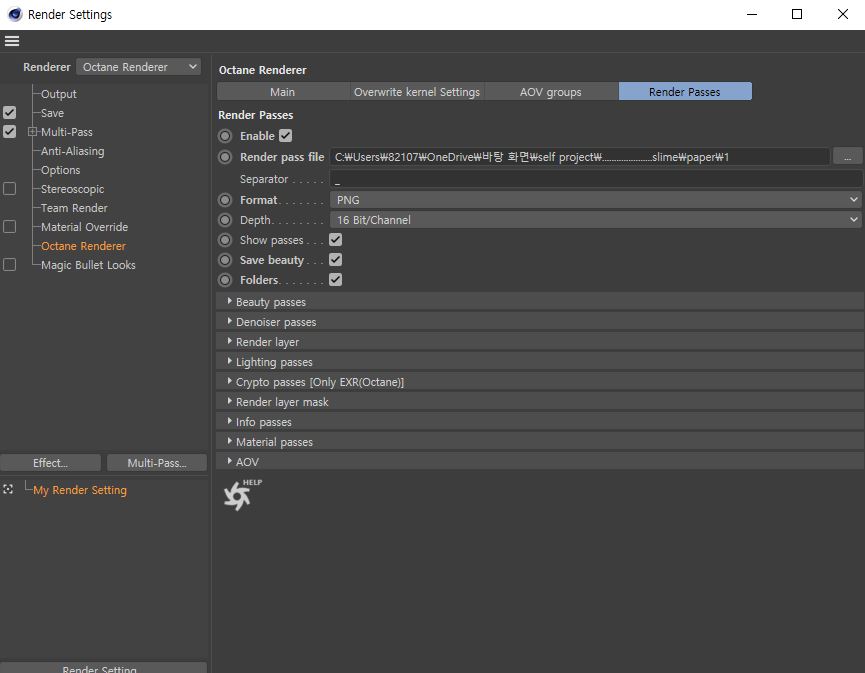865x673 pixels.
Task: Click the Show passes animation dot
Action: pyautogui.click(x=225, y=240)
